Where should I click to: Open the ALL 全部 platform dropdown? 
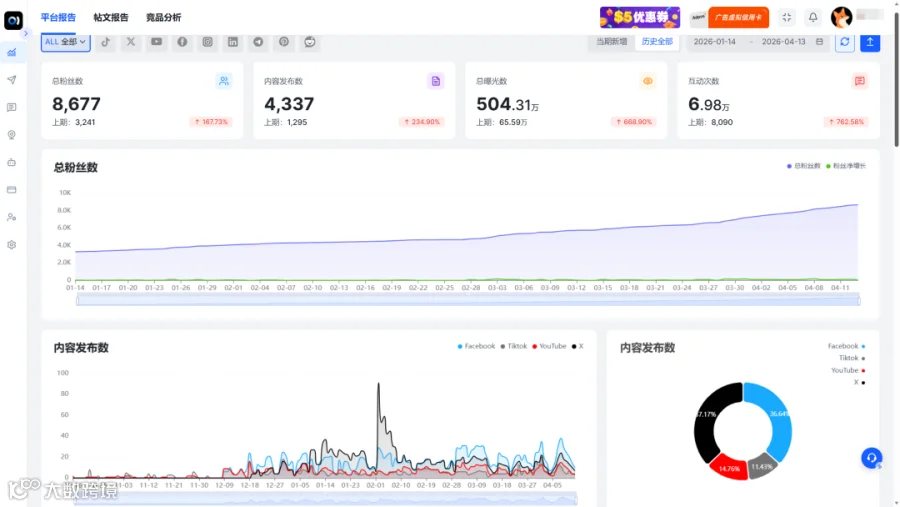point(65,42)
